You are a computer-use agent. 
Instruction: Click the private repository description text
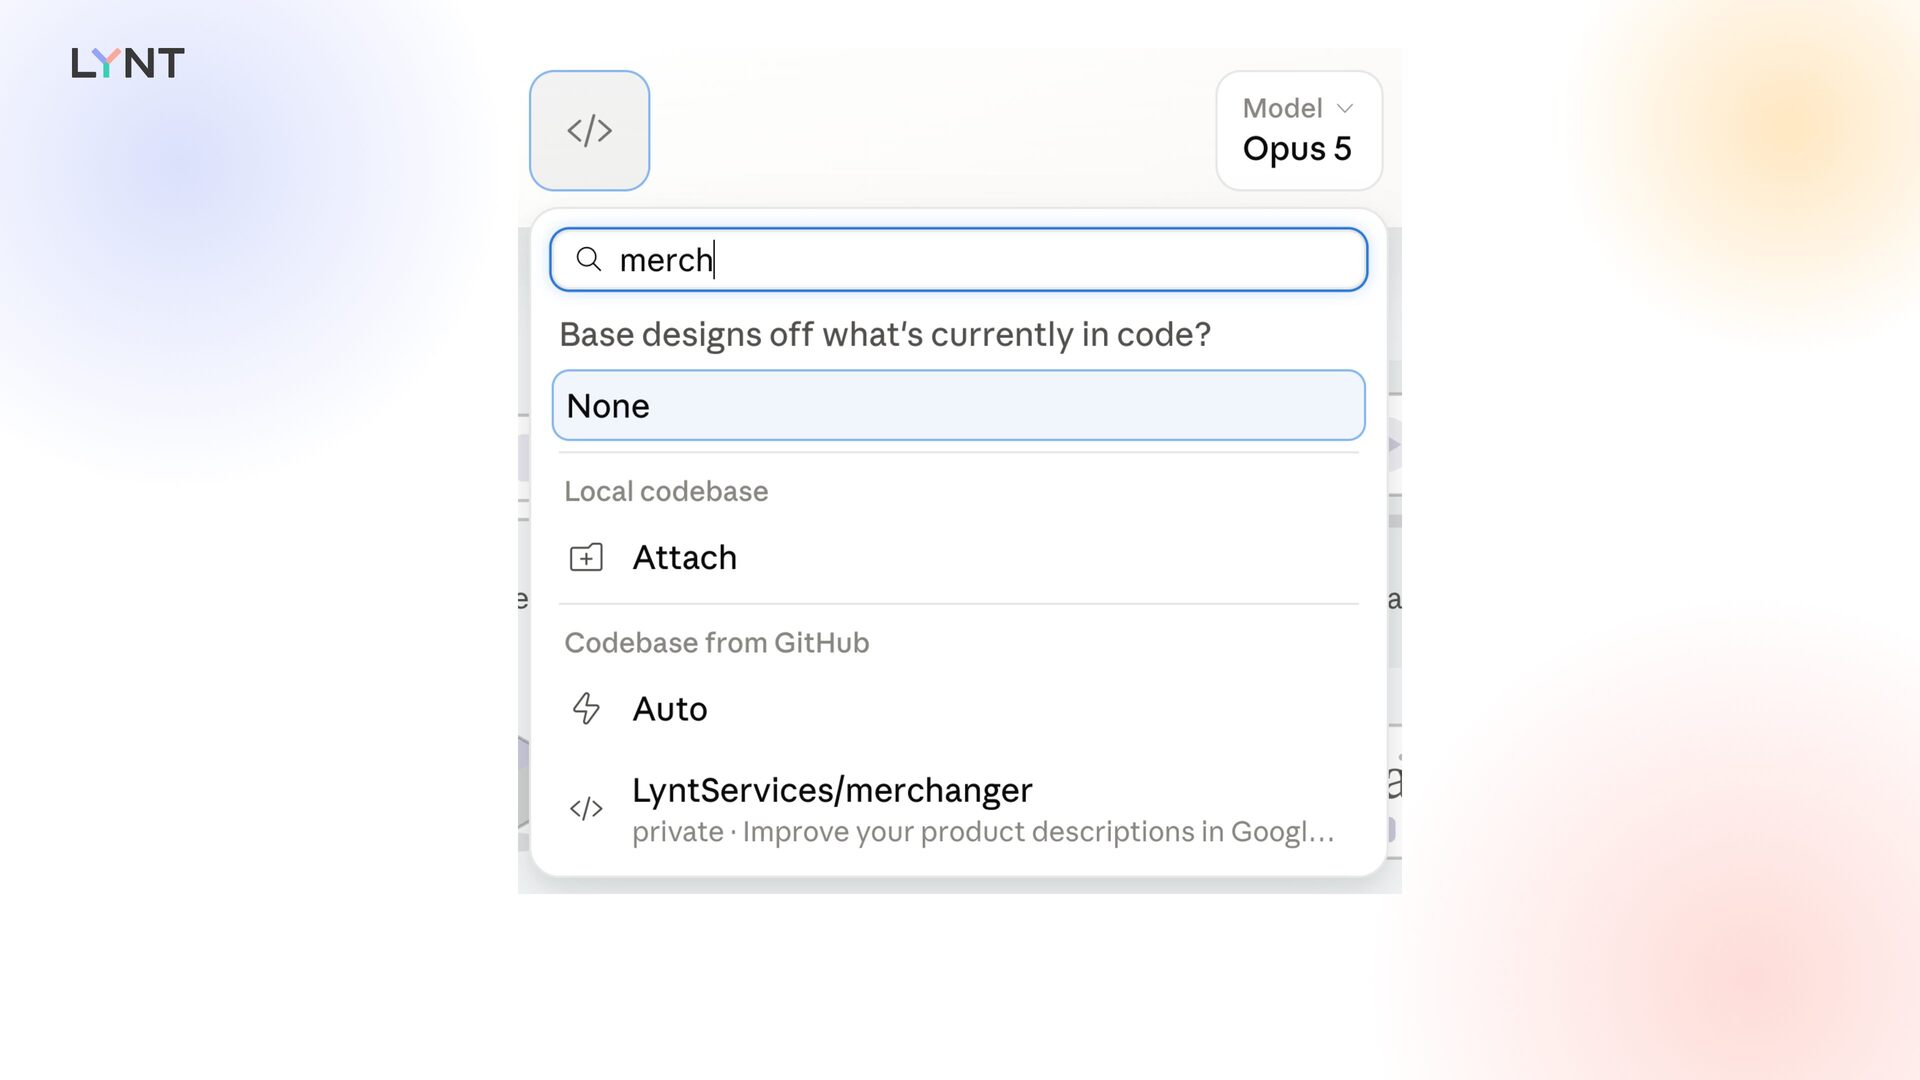(983, 832)
